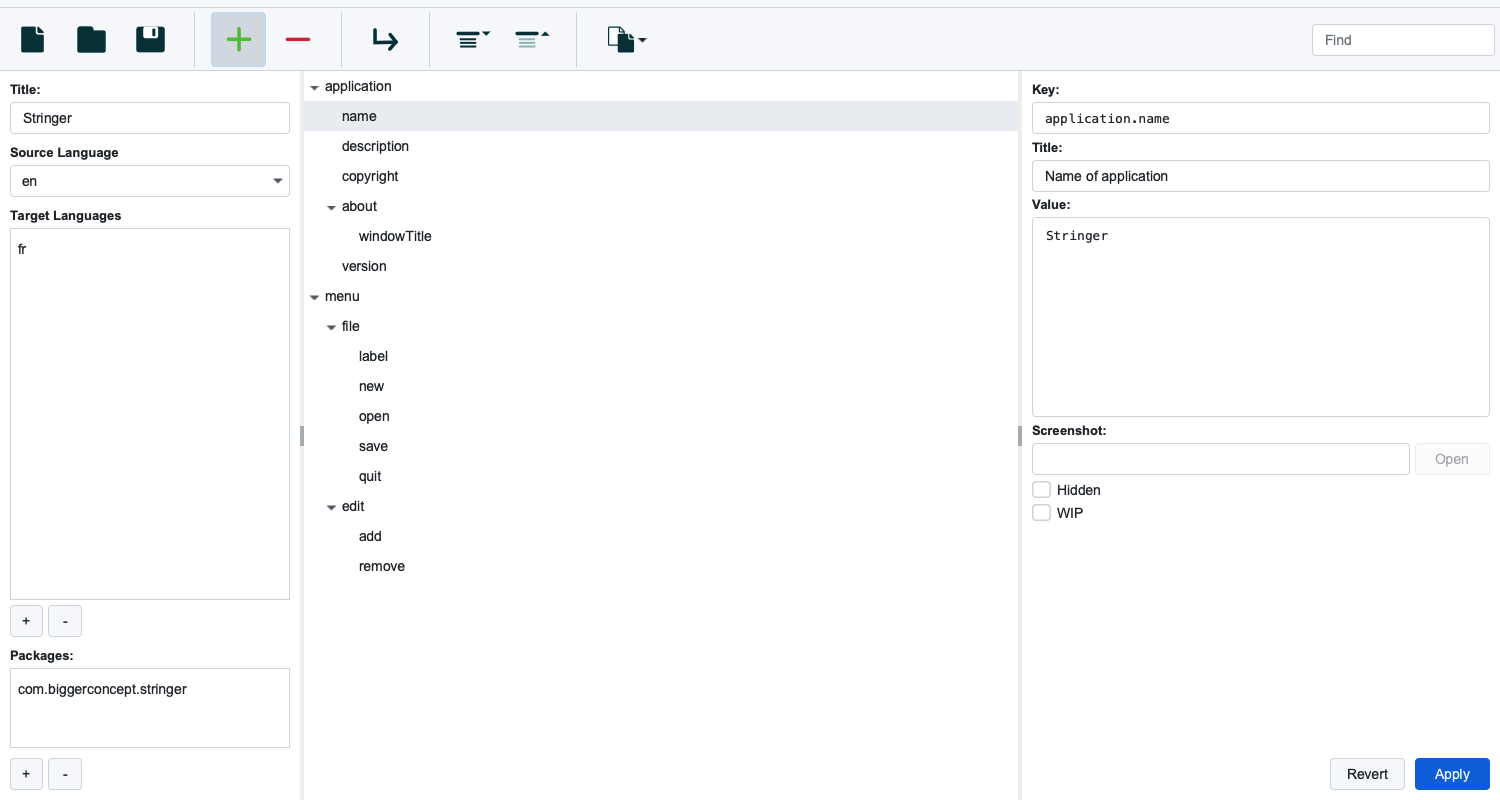Image resolution: width=1500 pixels, height=800 pixels.
Task: Select com.biggerconcept.stringer package entry
Action: [150, 689]
